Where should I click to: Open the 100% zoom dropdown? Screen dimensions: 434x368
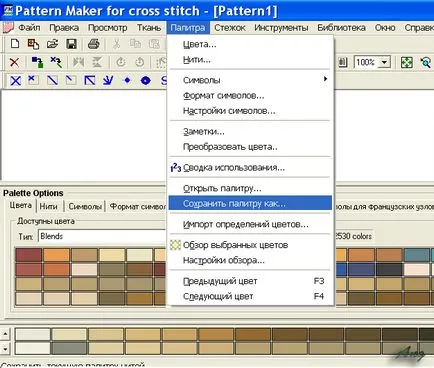pos(385,62)
